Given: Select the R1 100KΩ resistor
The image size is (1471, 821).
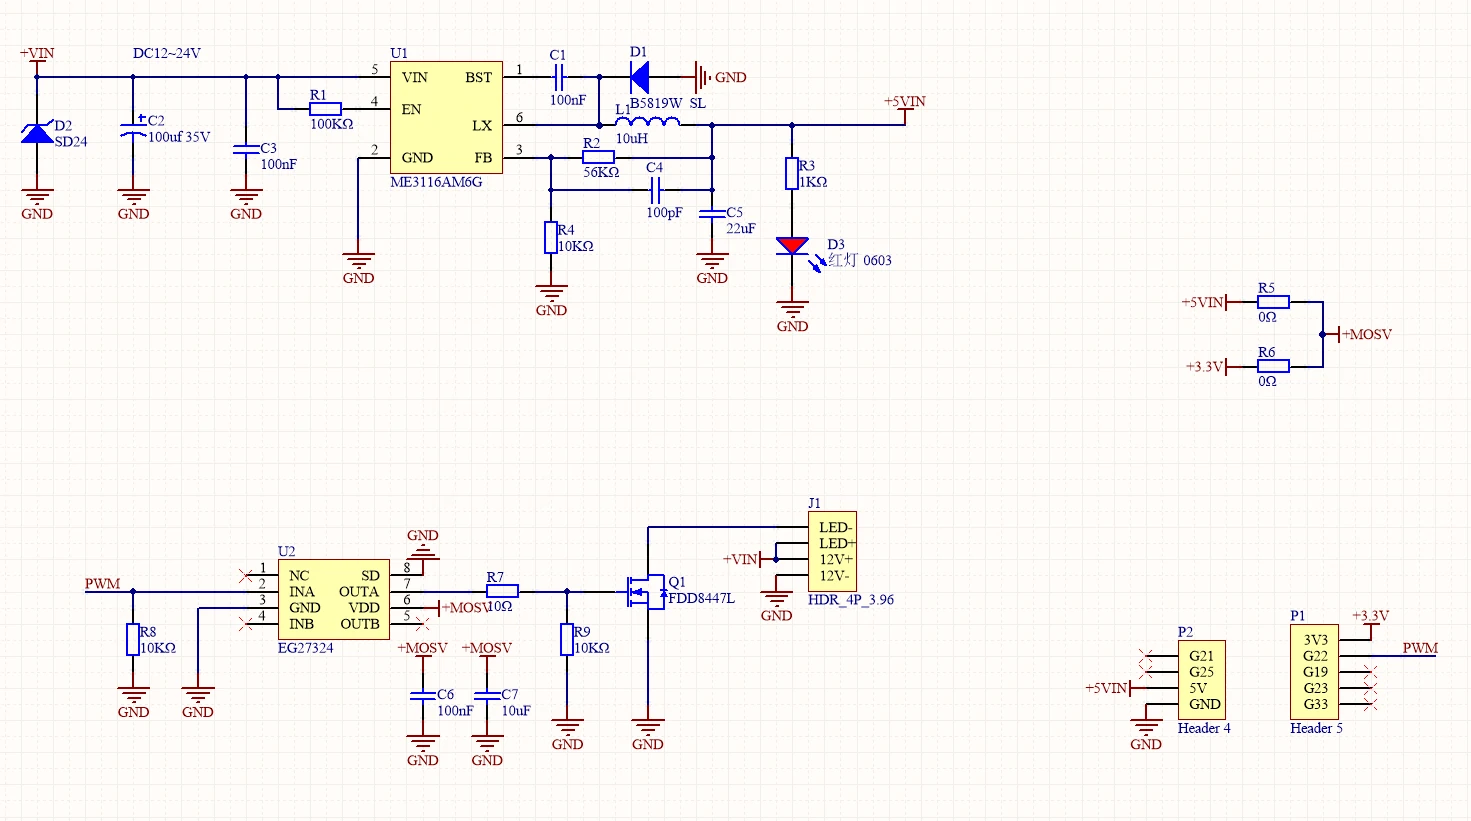Looking at the screenshot, I should click(x=326, y=109).
